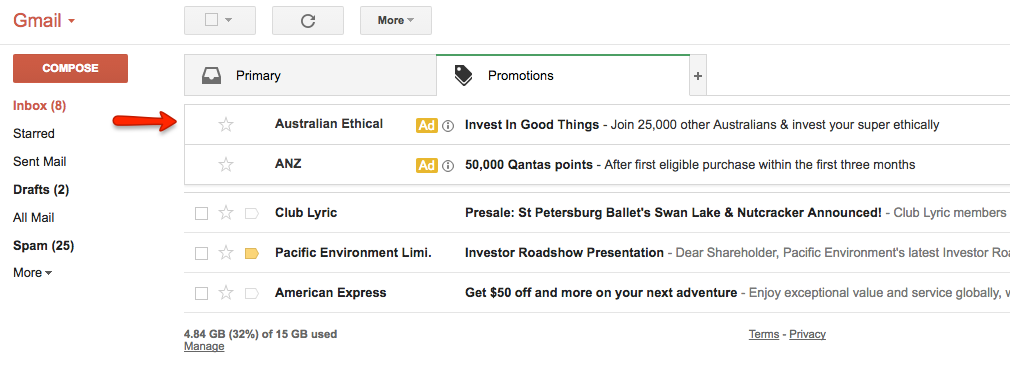Select the Promotions tab
This screenshot has width=1010, height=370.
coord(563,75)
